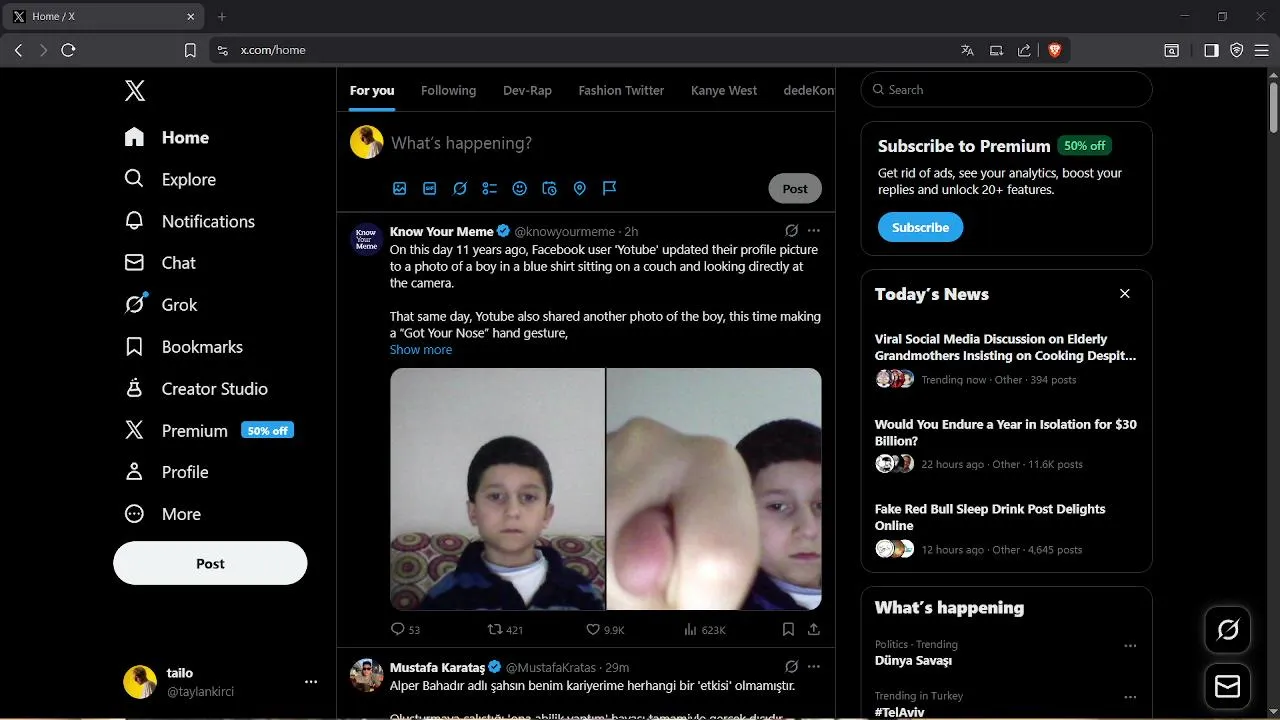1280x720 pixels.
Task: Add media image icon in composer
Action: 400,188
